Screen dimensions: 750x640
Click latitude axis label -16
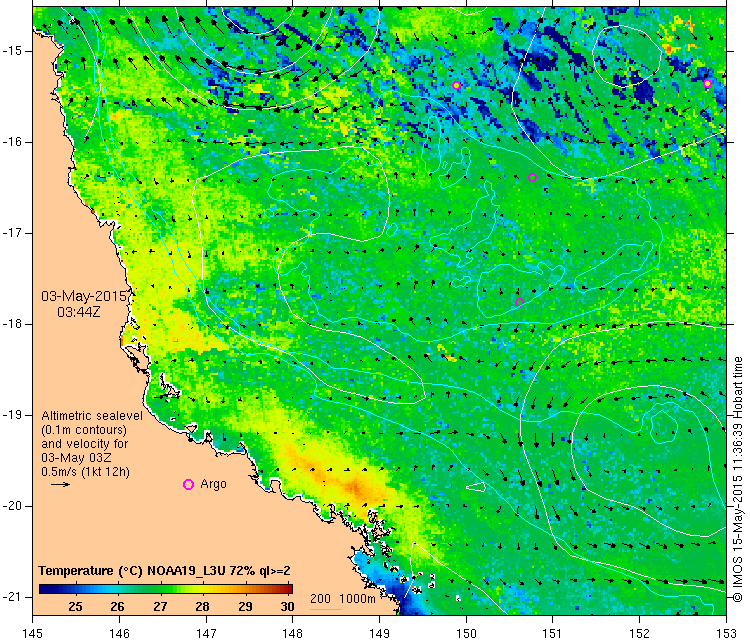click(x=12, y=142)
